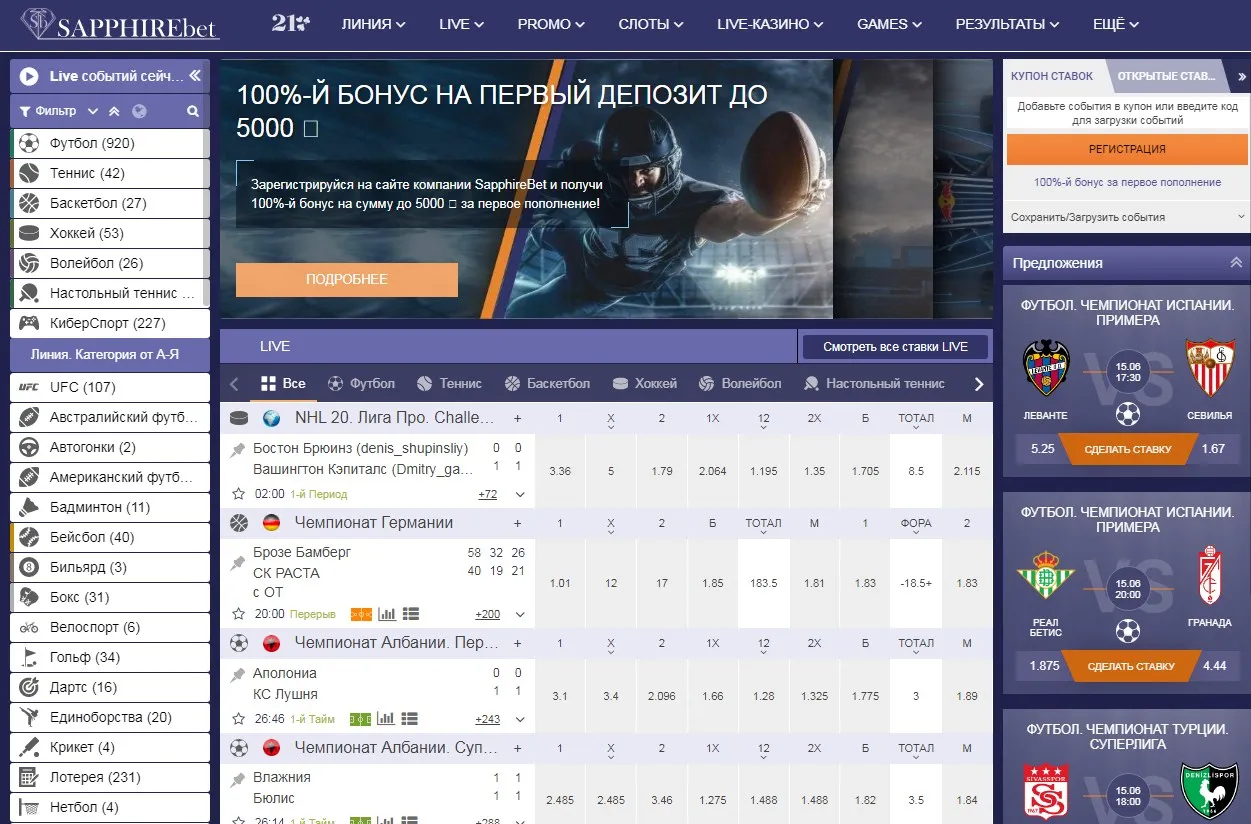The image size is (1251, 824).
Task: Click the РЕГИСТРАЦИЯ button
Action: click(1127, 149)
